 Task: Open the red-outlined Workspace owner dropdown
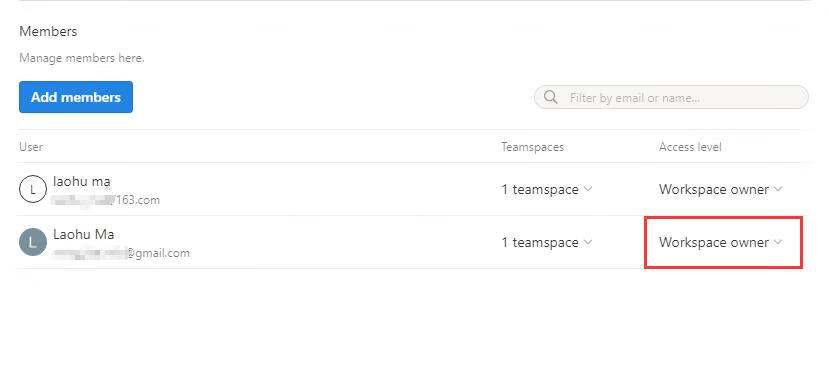click(x=720, y=242)
